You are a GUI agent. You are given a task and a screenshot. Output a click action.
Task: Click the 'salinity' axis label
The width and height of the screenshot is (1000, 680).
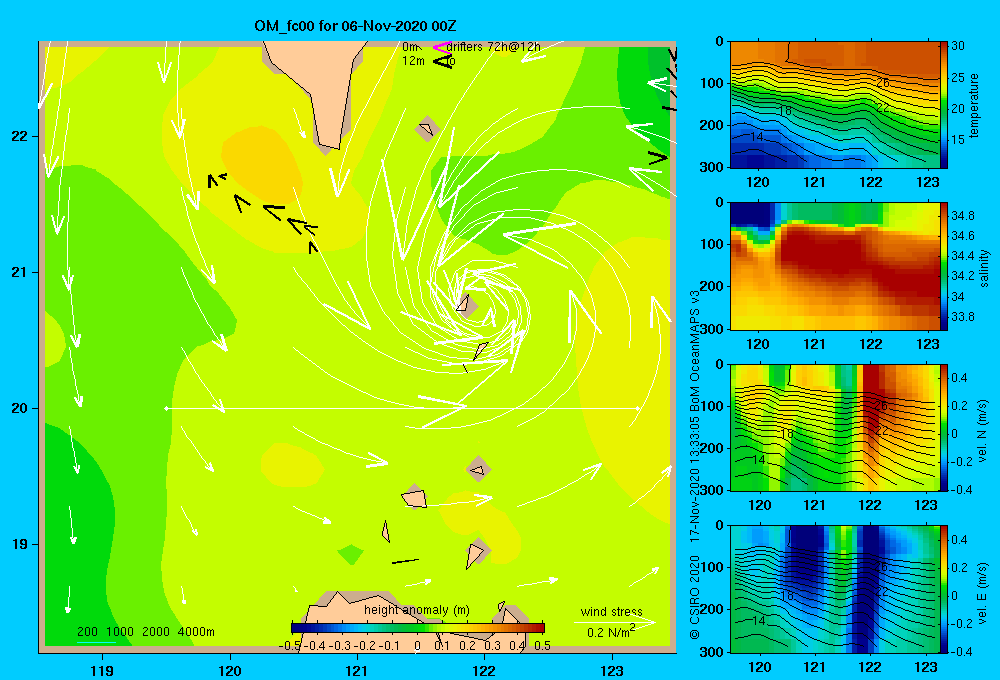[x=984, y=268]
